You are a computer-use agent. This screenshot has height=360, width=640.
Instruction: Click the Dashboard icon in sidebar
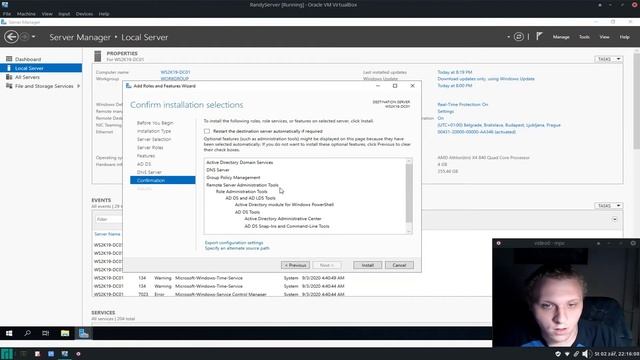click(x=9, y=59)
